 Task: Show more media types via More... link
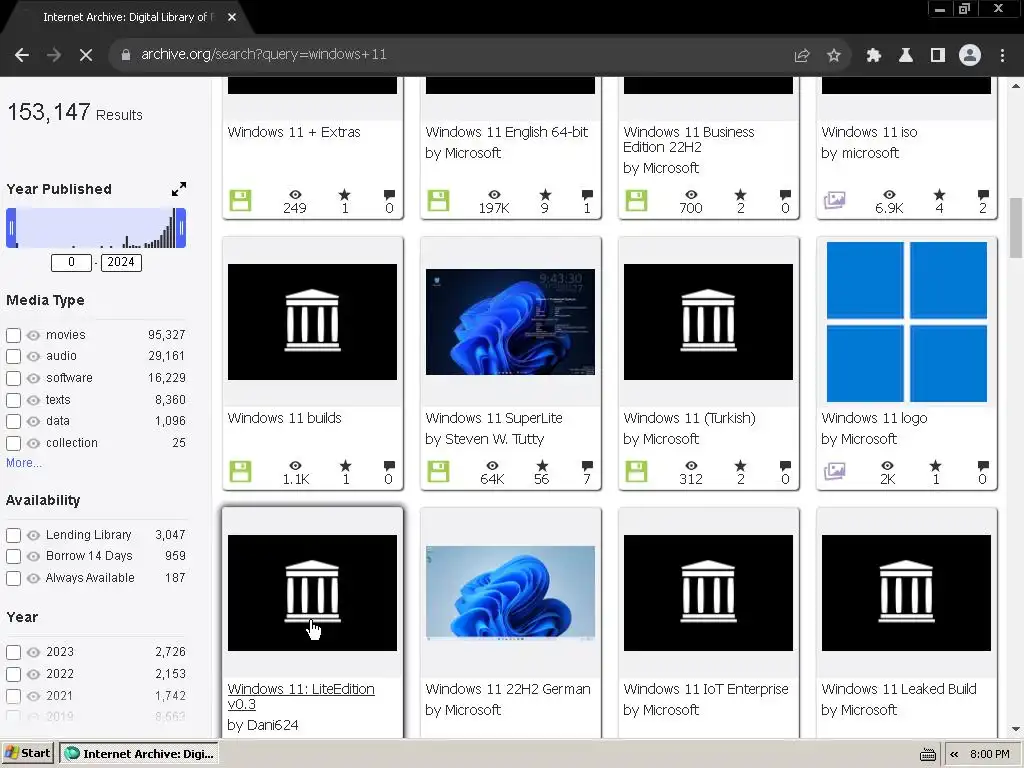(x=24, y=463)
